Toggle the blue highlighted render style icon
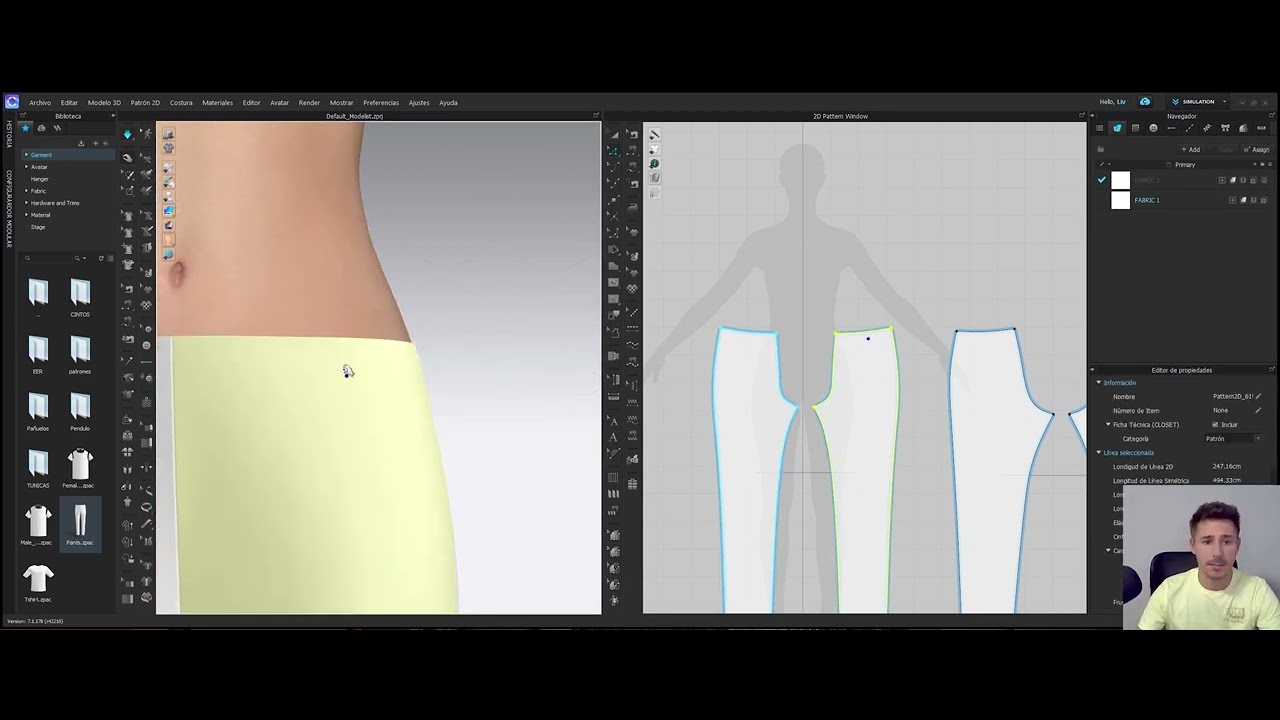Image resolution: width=1280 pixels, height=720 pixels. click(168, 211)
